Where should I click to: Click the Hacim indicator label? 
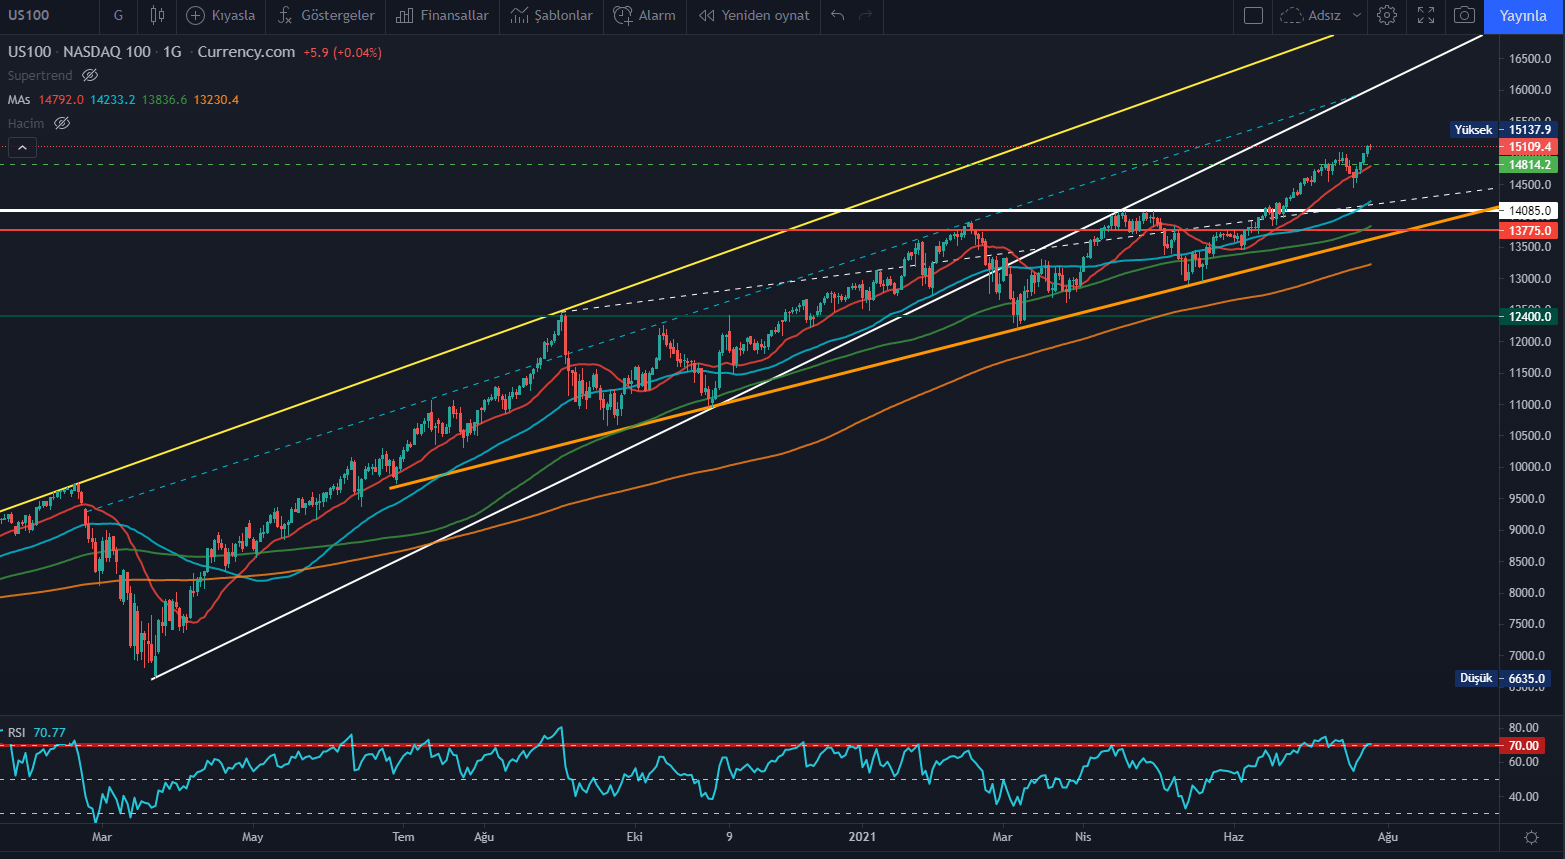(x=26, y=124)
